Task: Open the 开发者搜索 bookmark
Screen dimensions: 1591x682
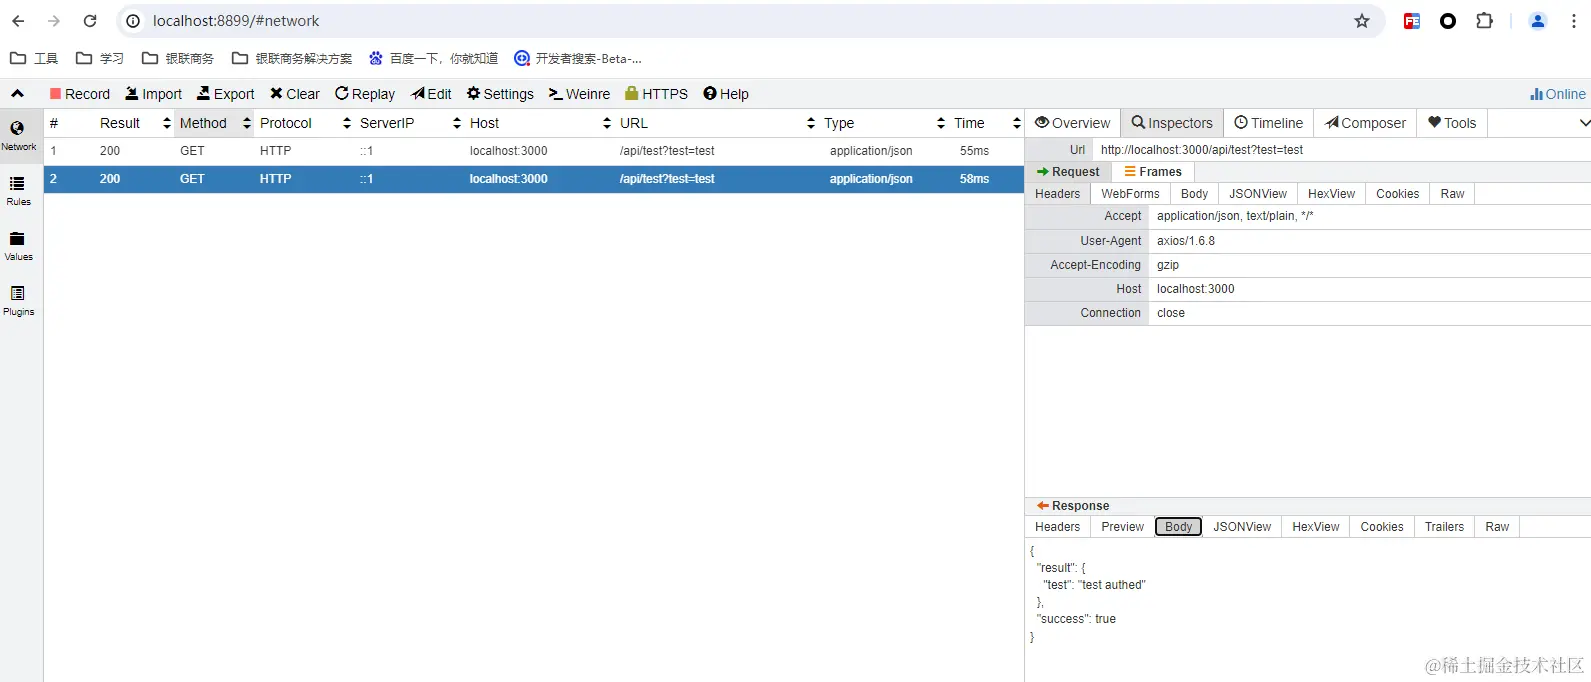Action: point(578,58)
